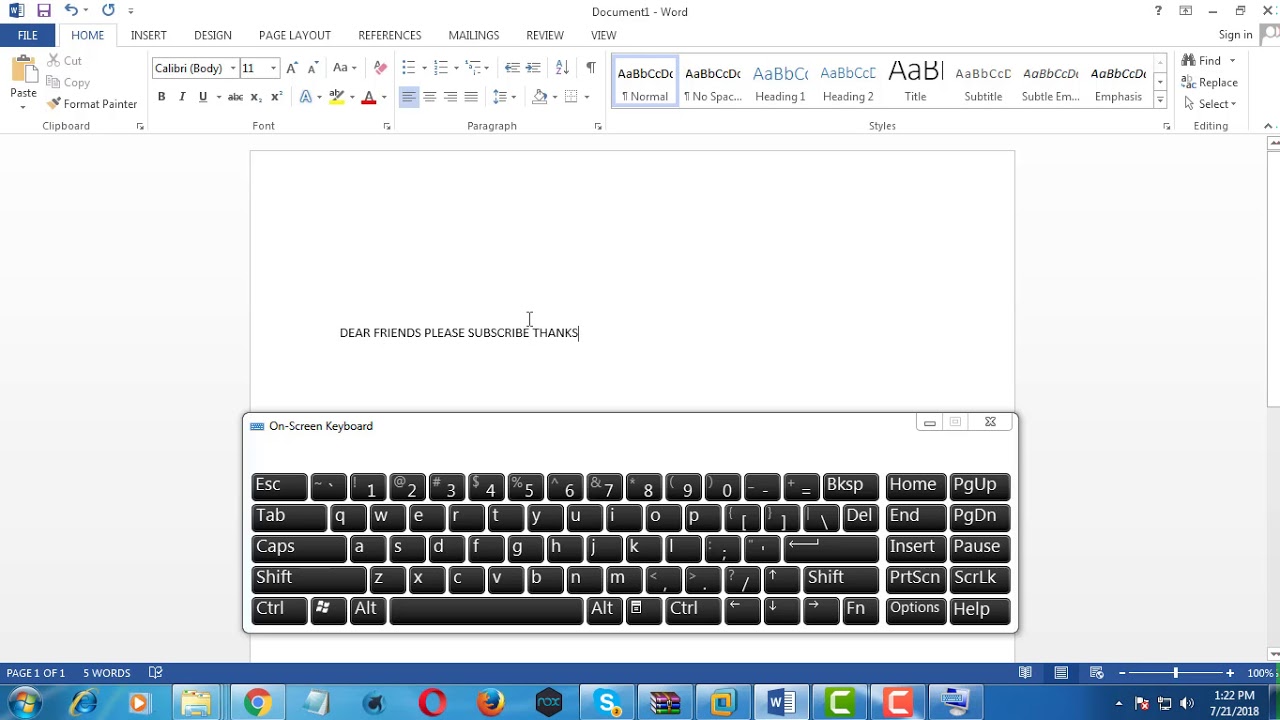This screenshot has width=1280, height=720.
Task: Toggle Bold formatting
Action: tap(161, 97)
